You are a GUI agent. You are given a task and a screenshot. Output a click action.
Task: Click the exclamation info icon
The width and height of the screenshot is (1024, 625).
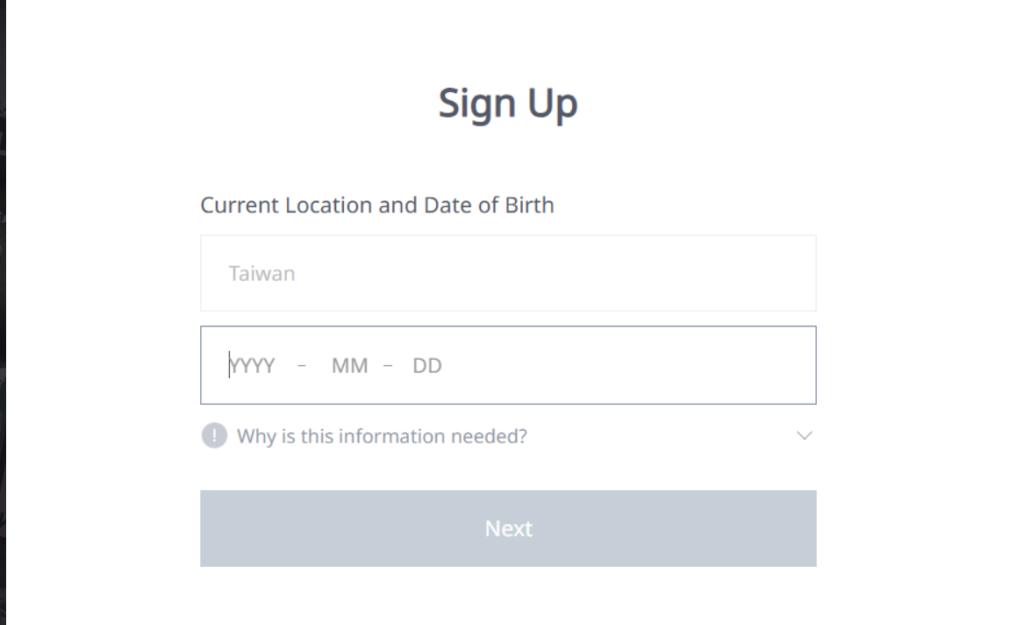[214, 436]
